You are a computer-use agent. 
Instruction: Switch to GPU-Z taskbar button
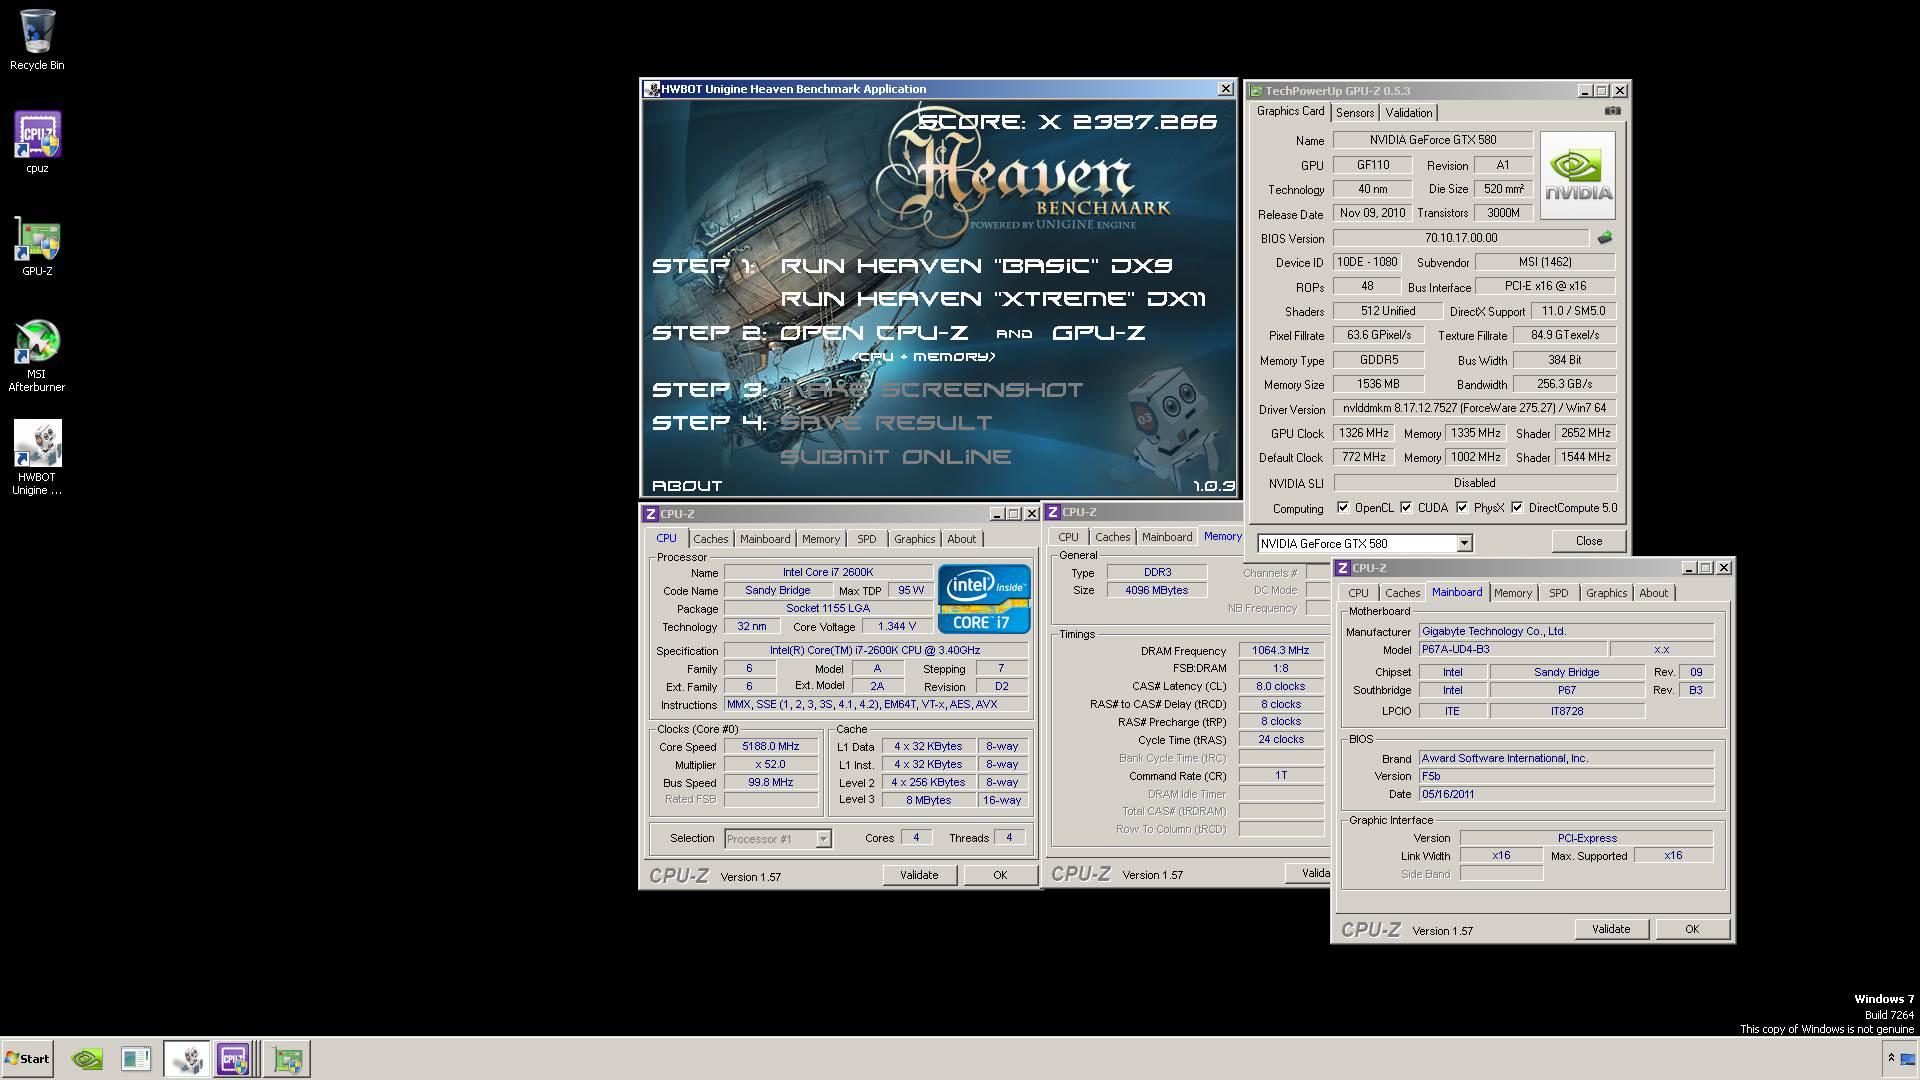(x=288, y=1058)
